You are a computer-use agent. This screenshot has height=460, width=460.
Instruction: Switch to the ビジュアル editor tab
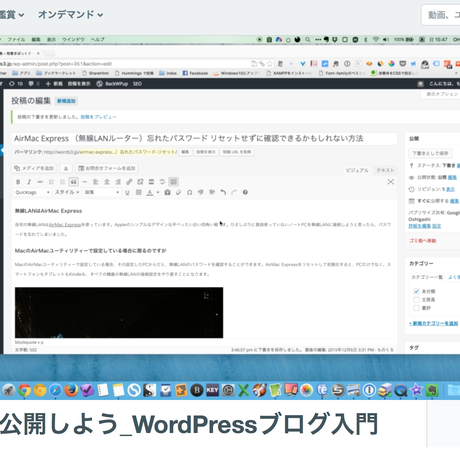[x=357, y=170]
